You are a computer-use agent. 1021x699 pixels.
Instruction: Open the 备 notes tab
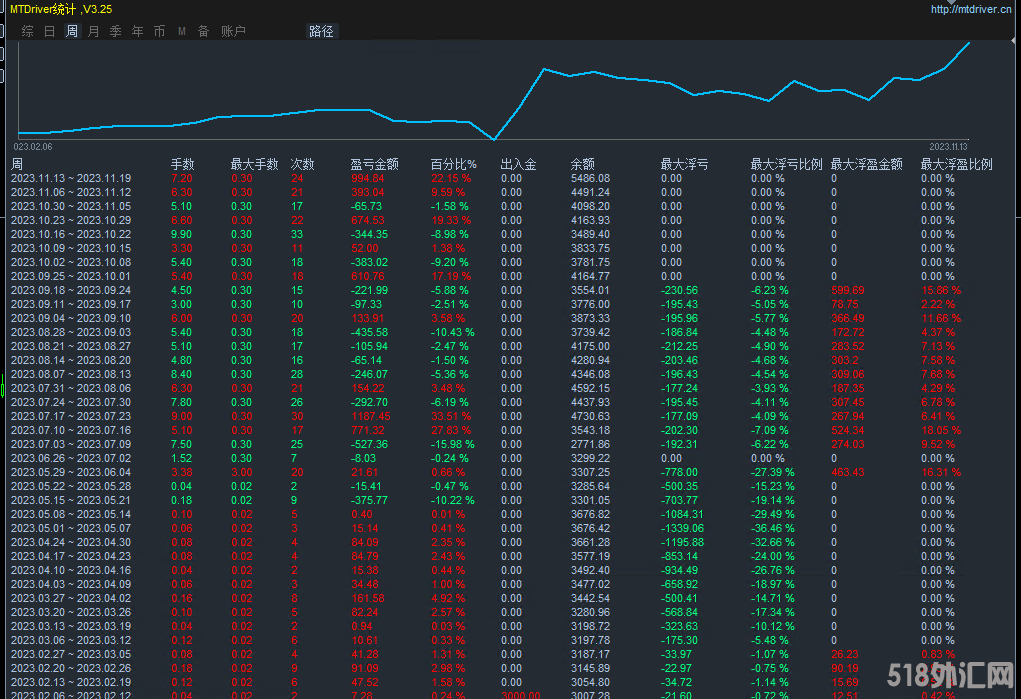click(203, 31)
